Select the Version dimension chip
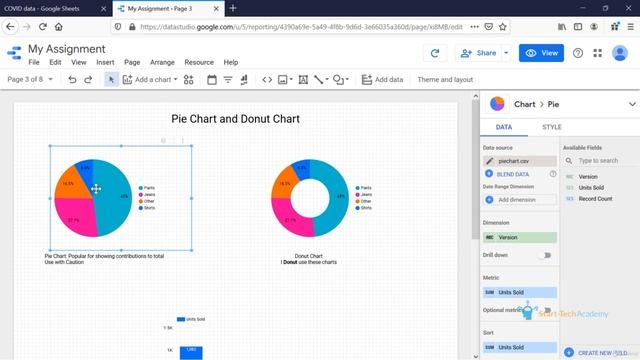 tap(520, 238)
